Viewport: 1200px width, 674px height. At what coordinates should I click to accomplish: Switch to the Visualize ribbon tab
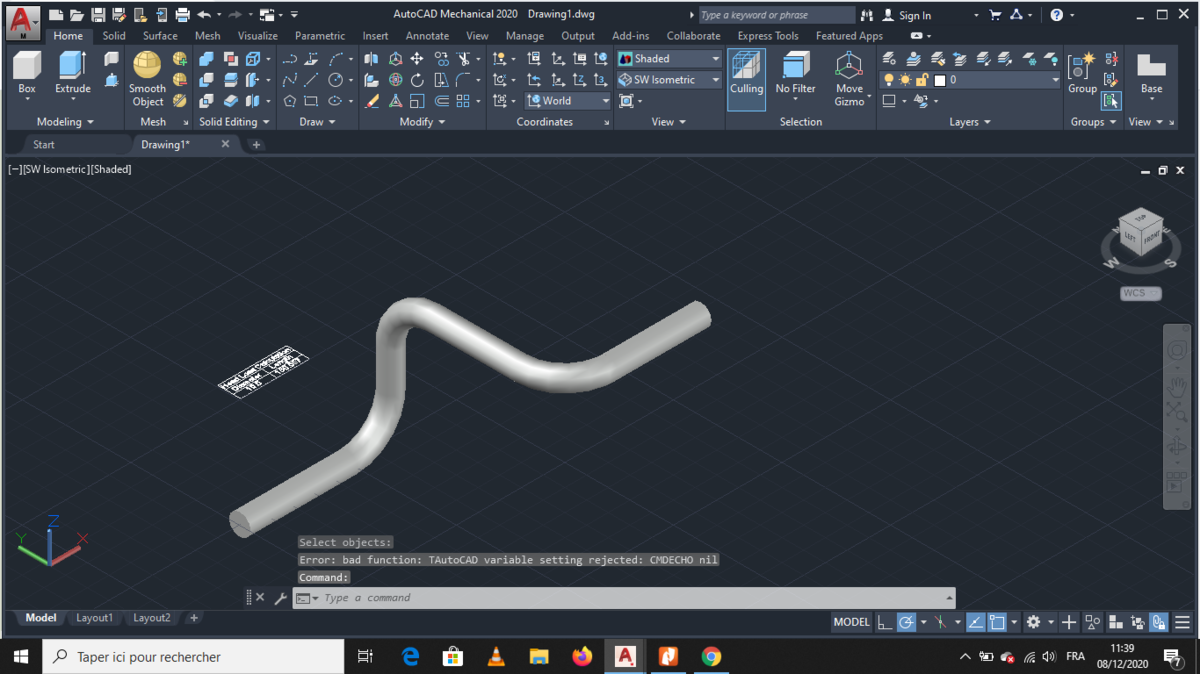click(x=257, y=36)
